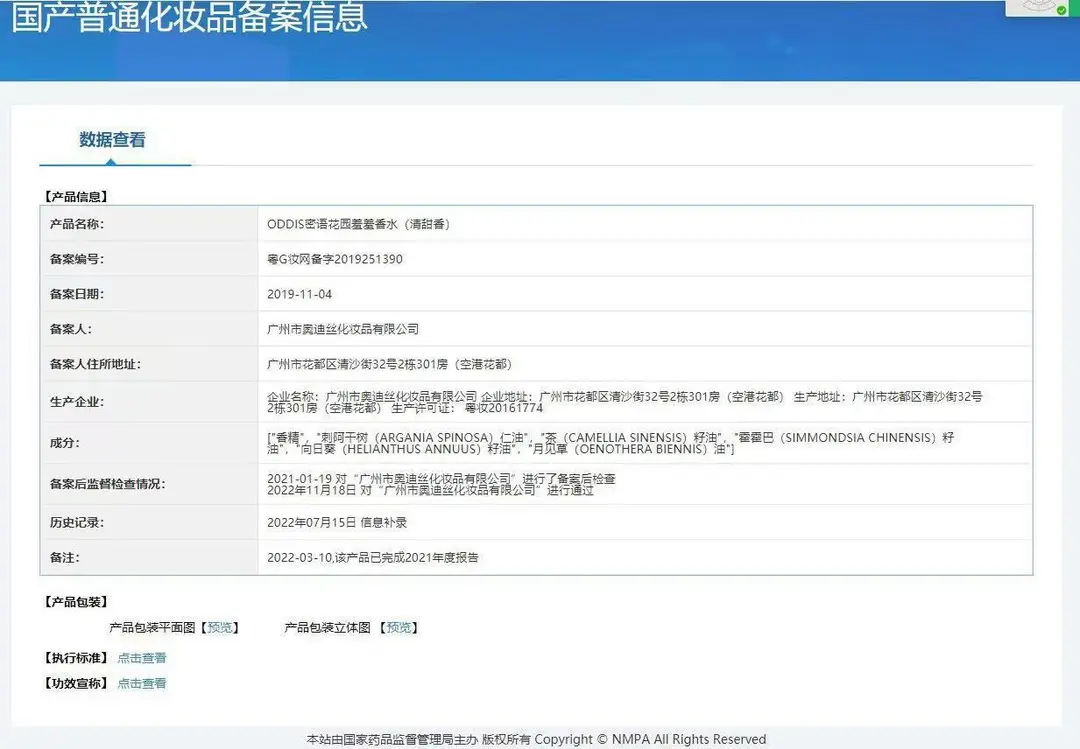Click the 备案日期 value 2019-11-04
Image resolution: width=1080 pixels, height=749 pixels.
(300, 294)
